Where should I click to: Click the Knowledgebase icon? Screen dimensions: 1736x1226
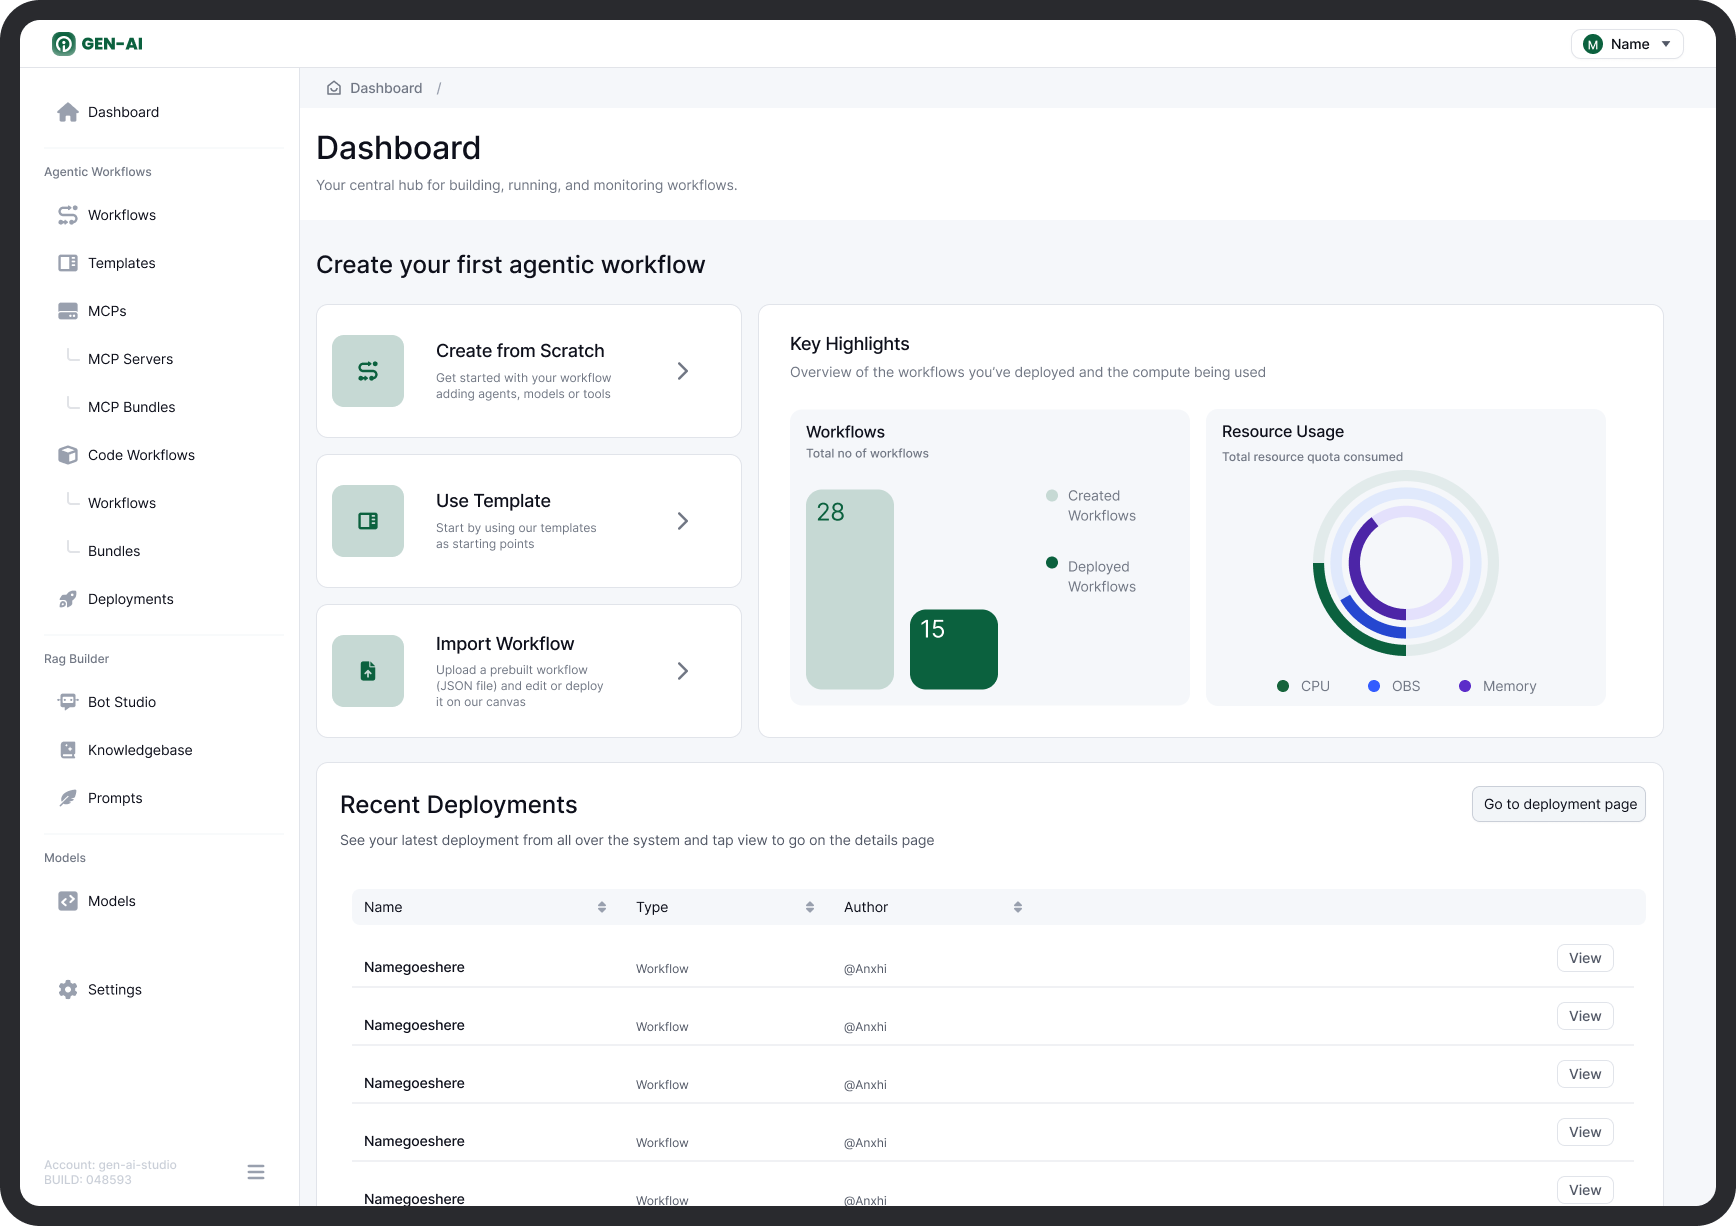point(67,750)
